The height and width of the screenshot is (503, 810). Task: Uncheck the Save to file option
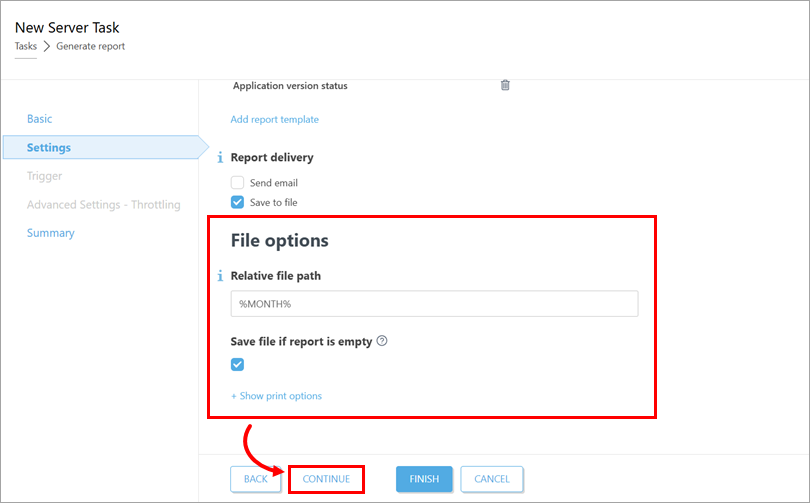tap(237, 202)
